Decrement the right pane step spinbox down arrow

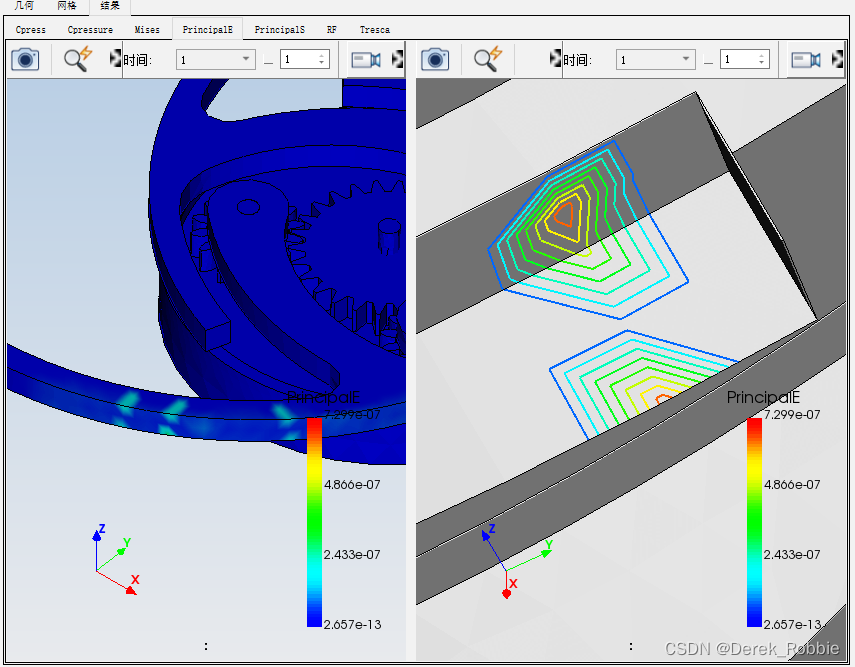click(x=761, y=63)
